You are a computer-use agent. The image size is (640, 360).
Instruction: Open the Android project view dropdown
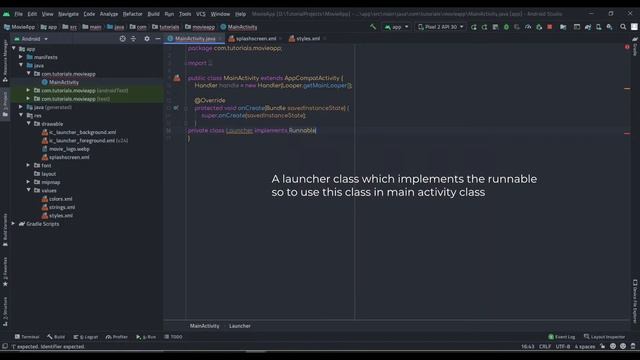click(31, 39)
